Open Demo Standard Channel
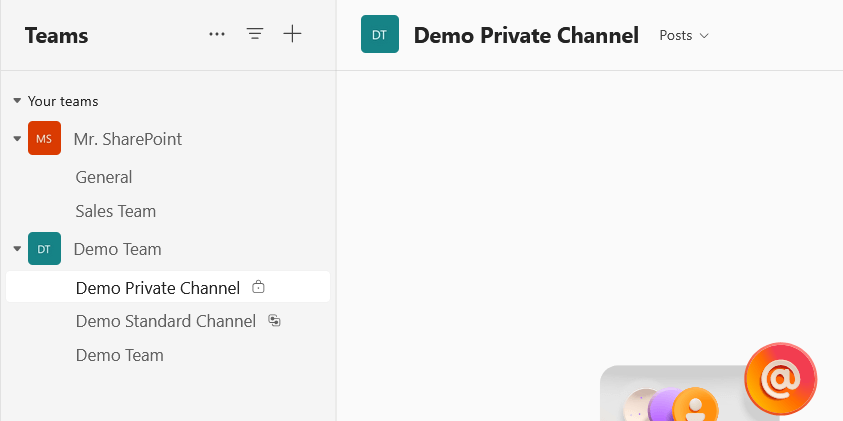This screenshot has width=843, height=421. point(168,321)
